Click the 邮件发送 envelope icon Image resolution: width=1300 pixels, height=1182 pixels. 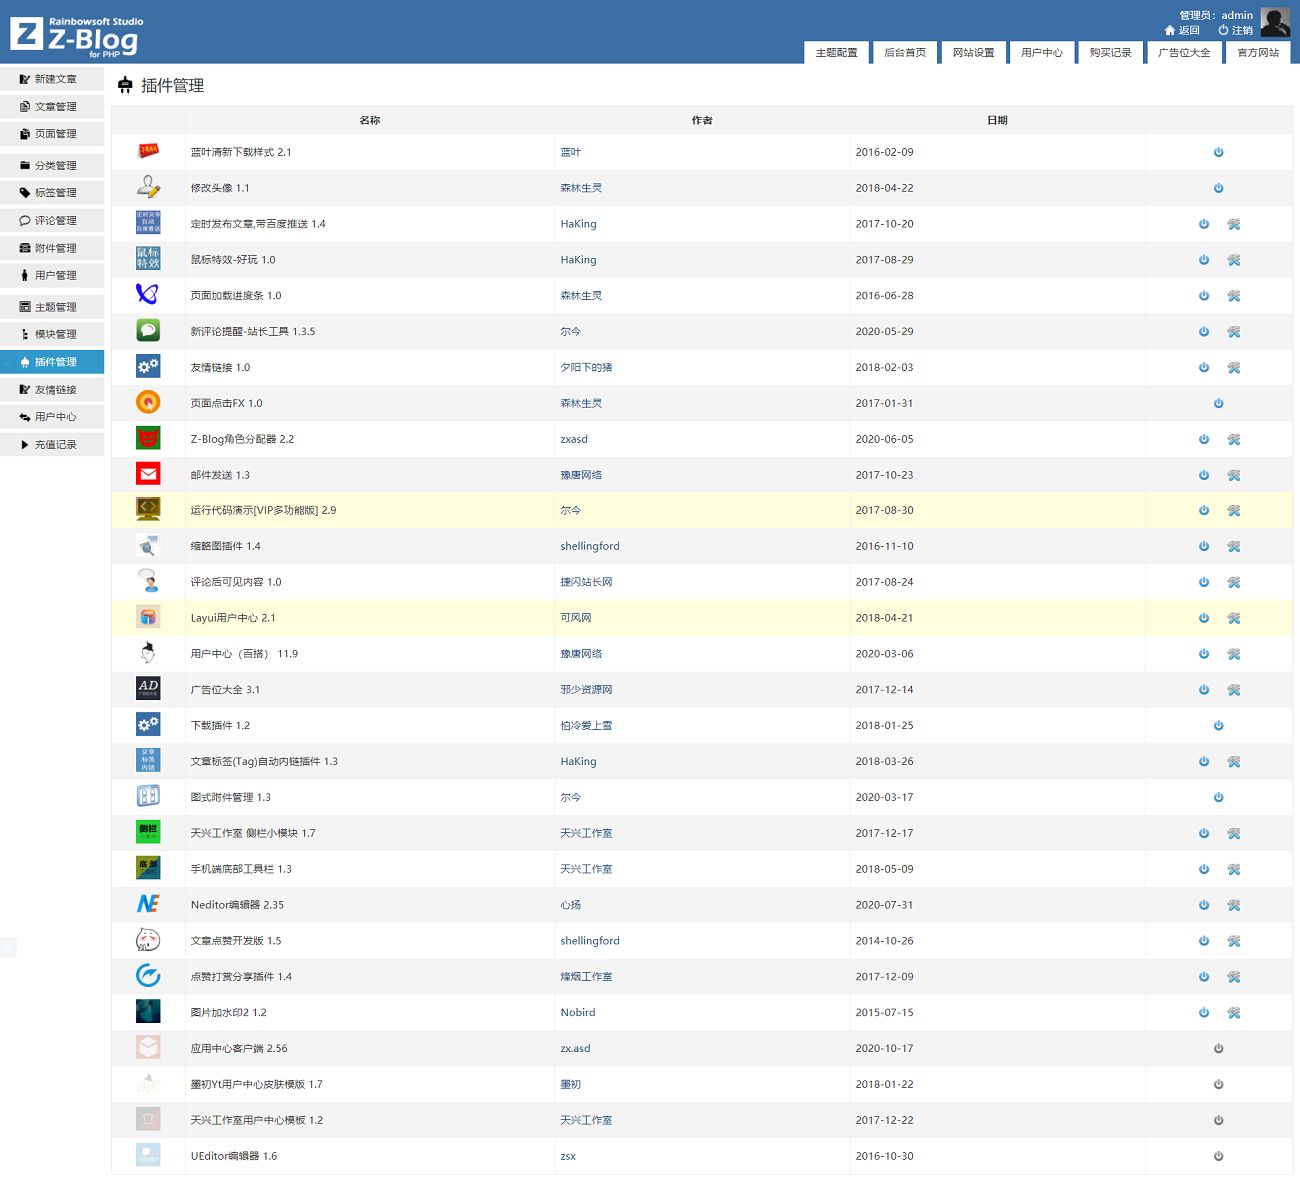point(148,474)
